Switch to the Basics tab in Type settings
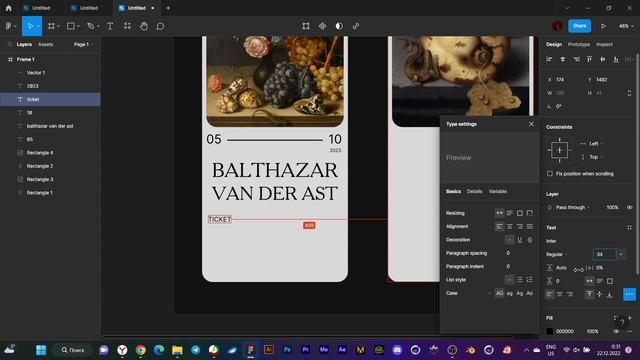Screen dimensions: 640x360 [453, 191]
